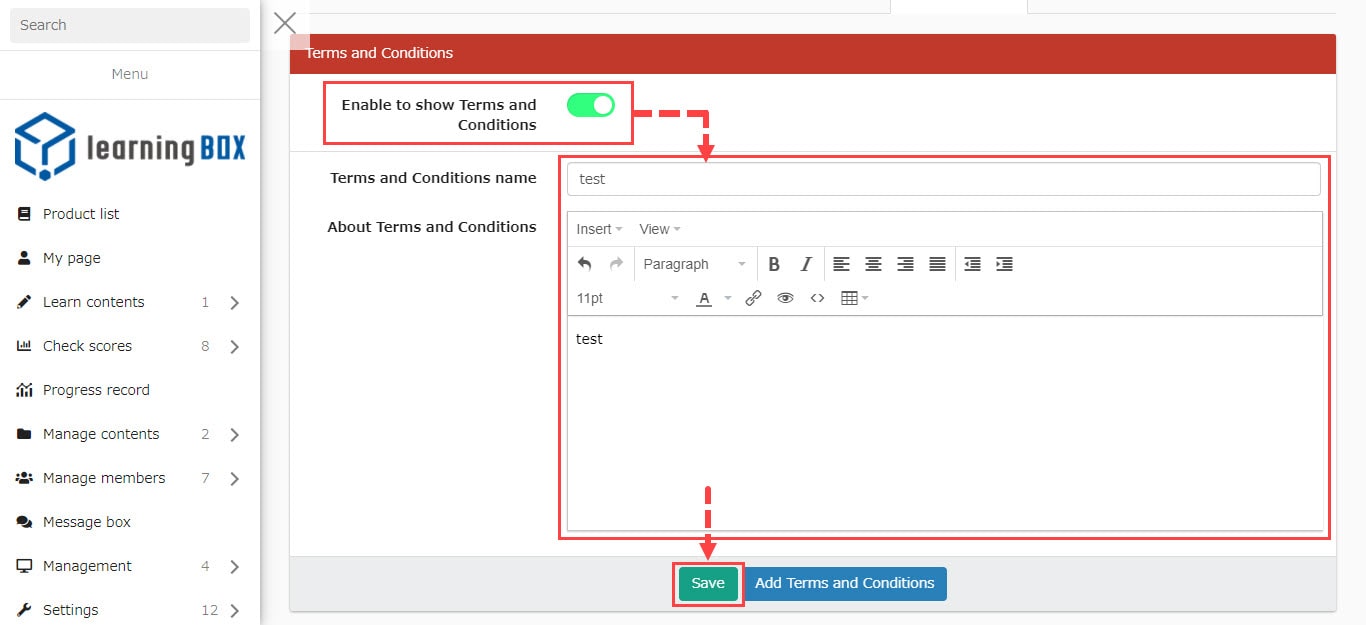This screenshot has height=625, width=1366.
Task: Open the 11pt font size dropdown
Action: (627, 298)
